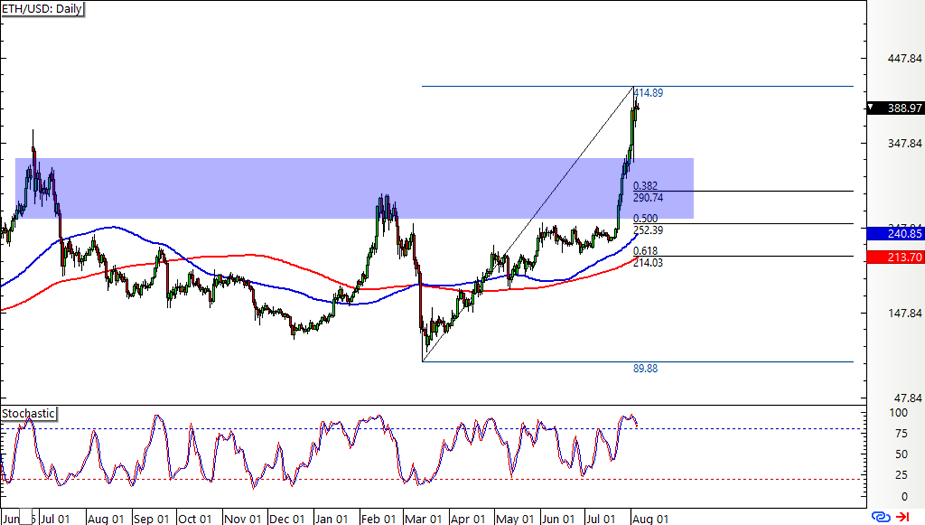Click the 290.74 Fibonacci price label
The width and height of the screenshot is (925, 525).
(x=648, y=198)
